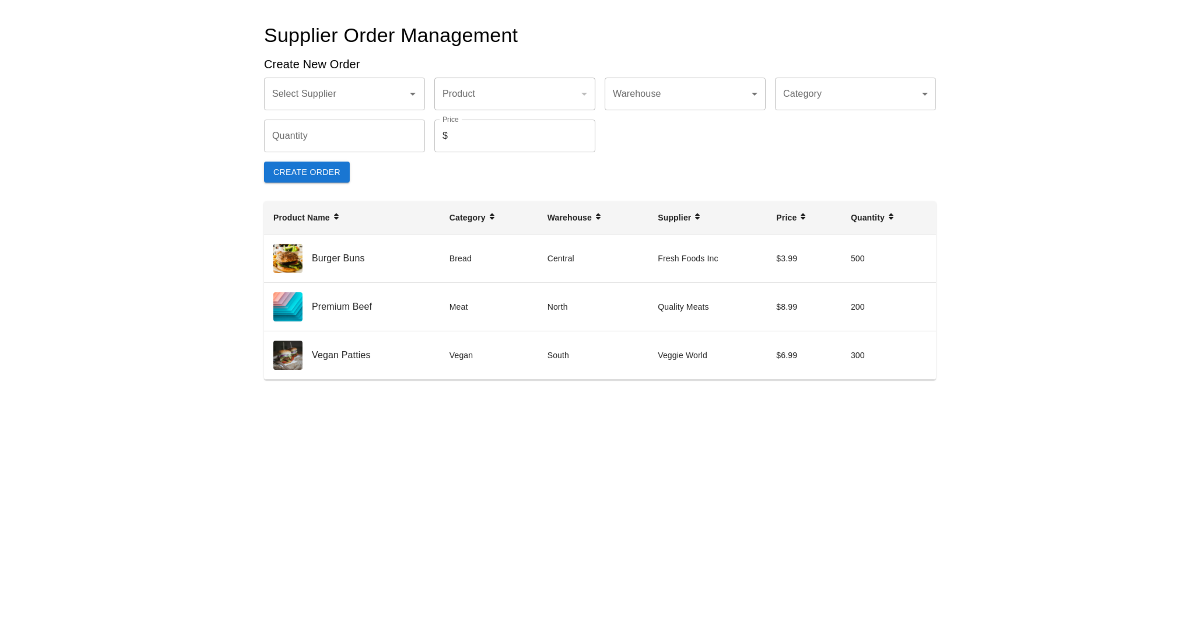Select the Fresh Foods Inc supplier cell
1200x630 pixels.
point(688,258)
